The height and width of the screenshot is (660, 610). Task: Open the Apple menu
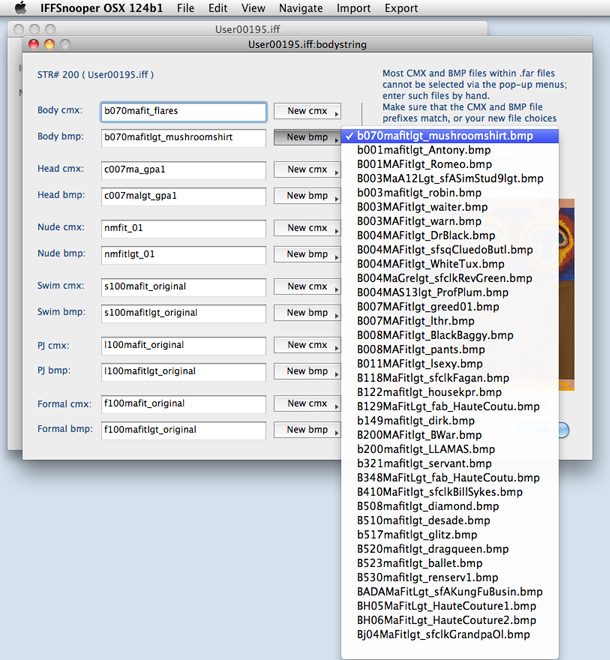(x=20, y=8)
